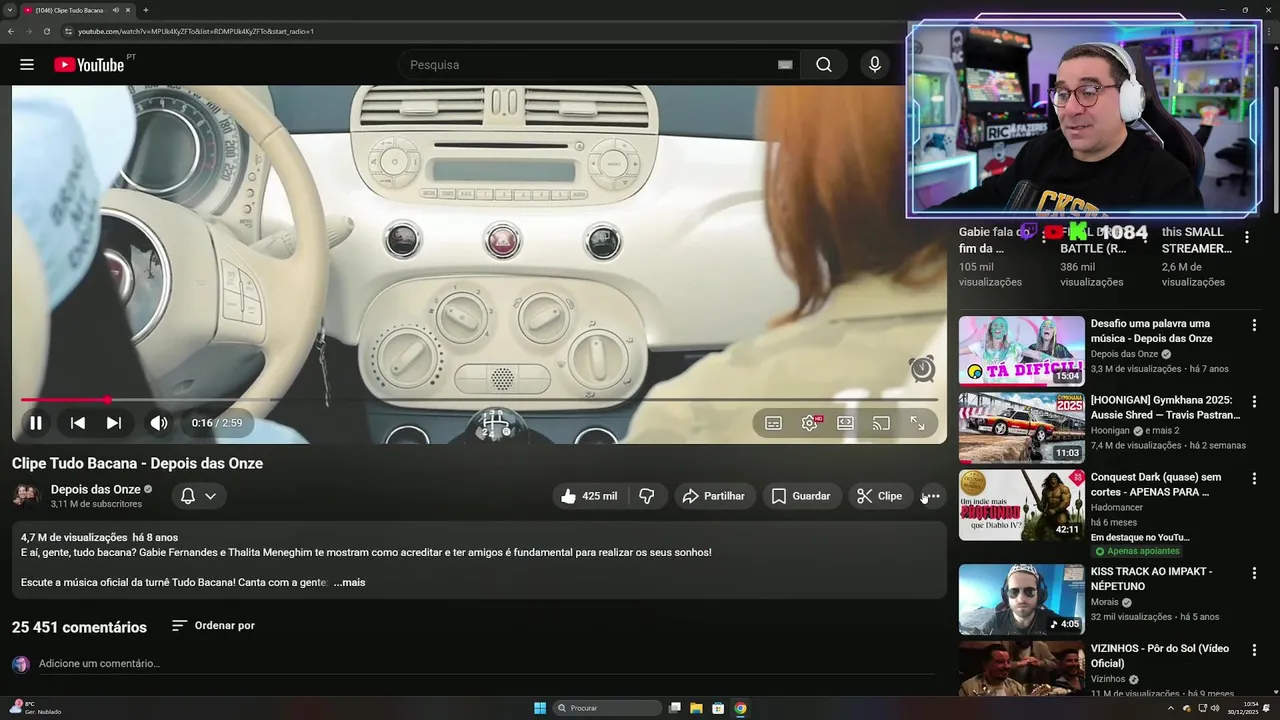Viewport: 1280px width, 720px height.
Task: Open Chrome from the taskbar
Action: click(x=740, y=708)
